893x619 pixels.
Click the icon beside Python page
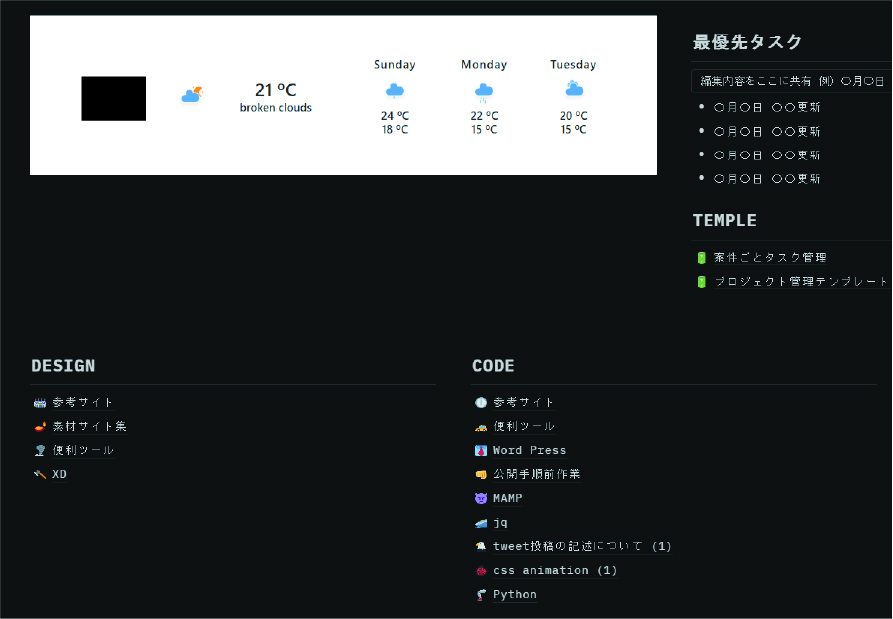click(481, 595)
